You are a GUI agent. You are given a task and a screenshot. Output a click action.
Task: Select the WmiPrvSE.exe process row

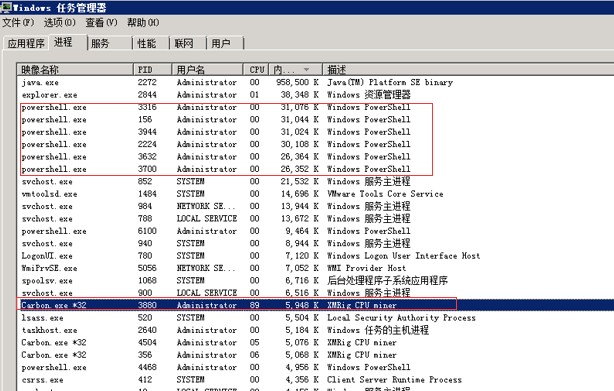(x=315, y=268)
